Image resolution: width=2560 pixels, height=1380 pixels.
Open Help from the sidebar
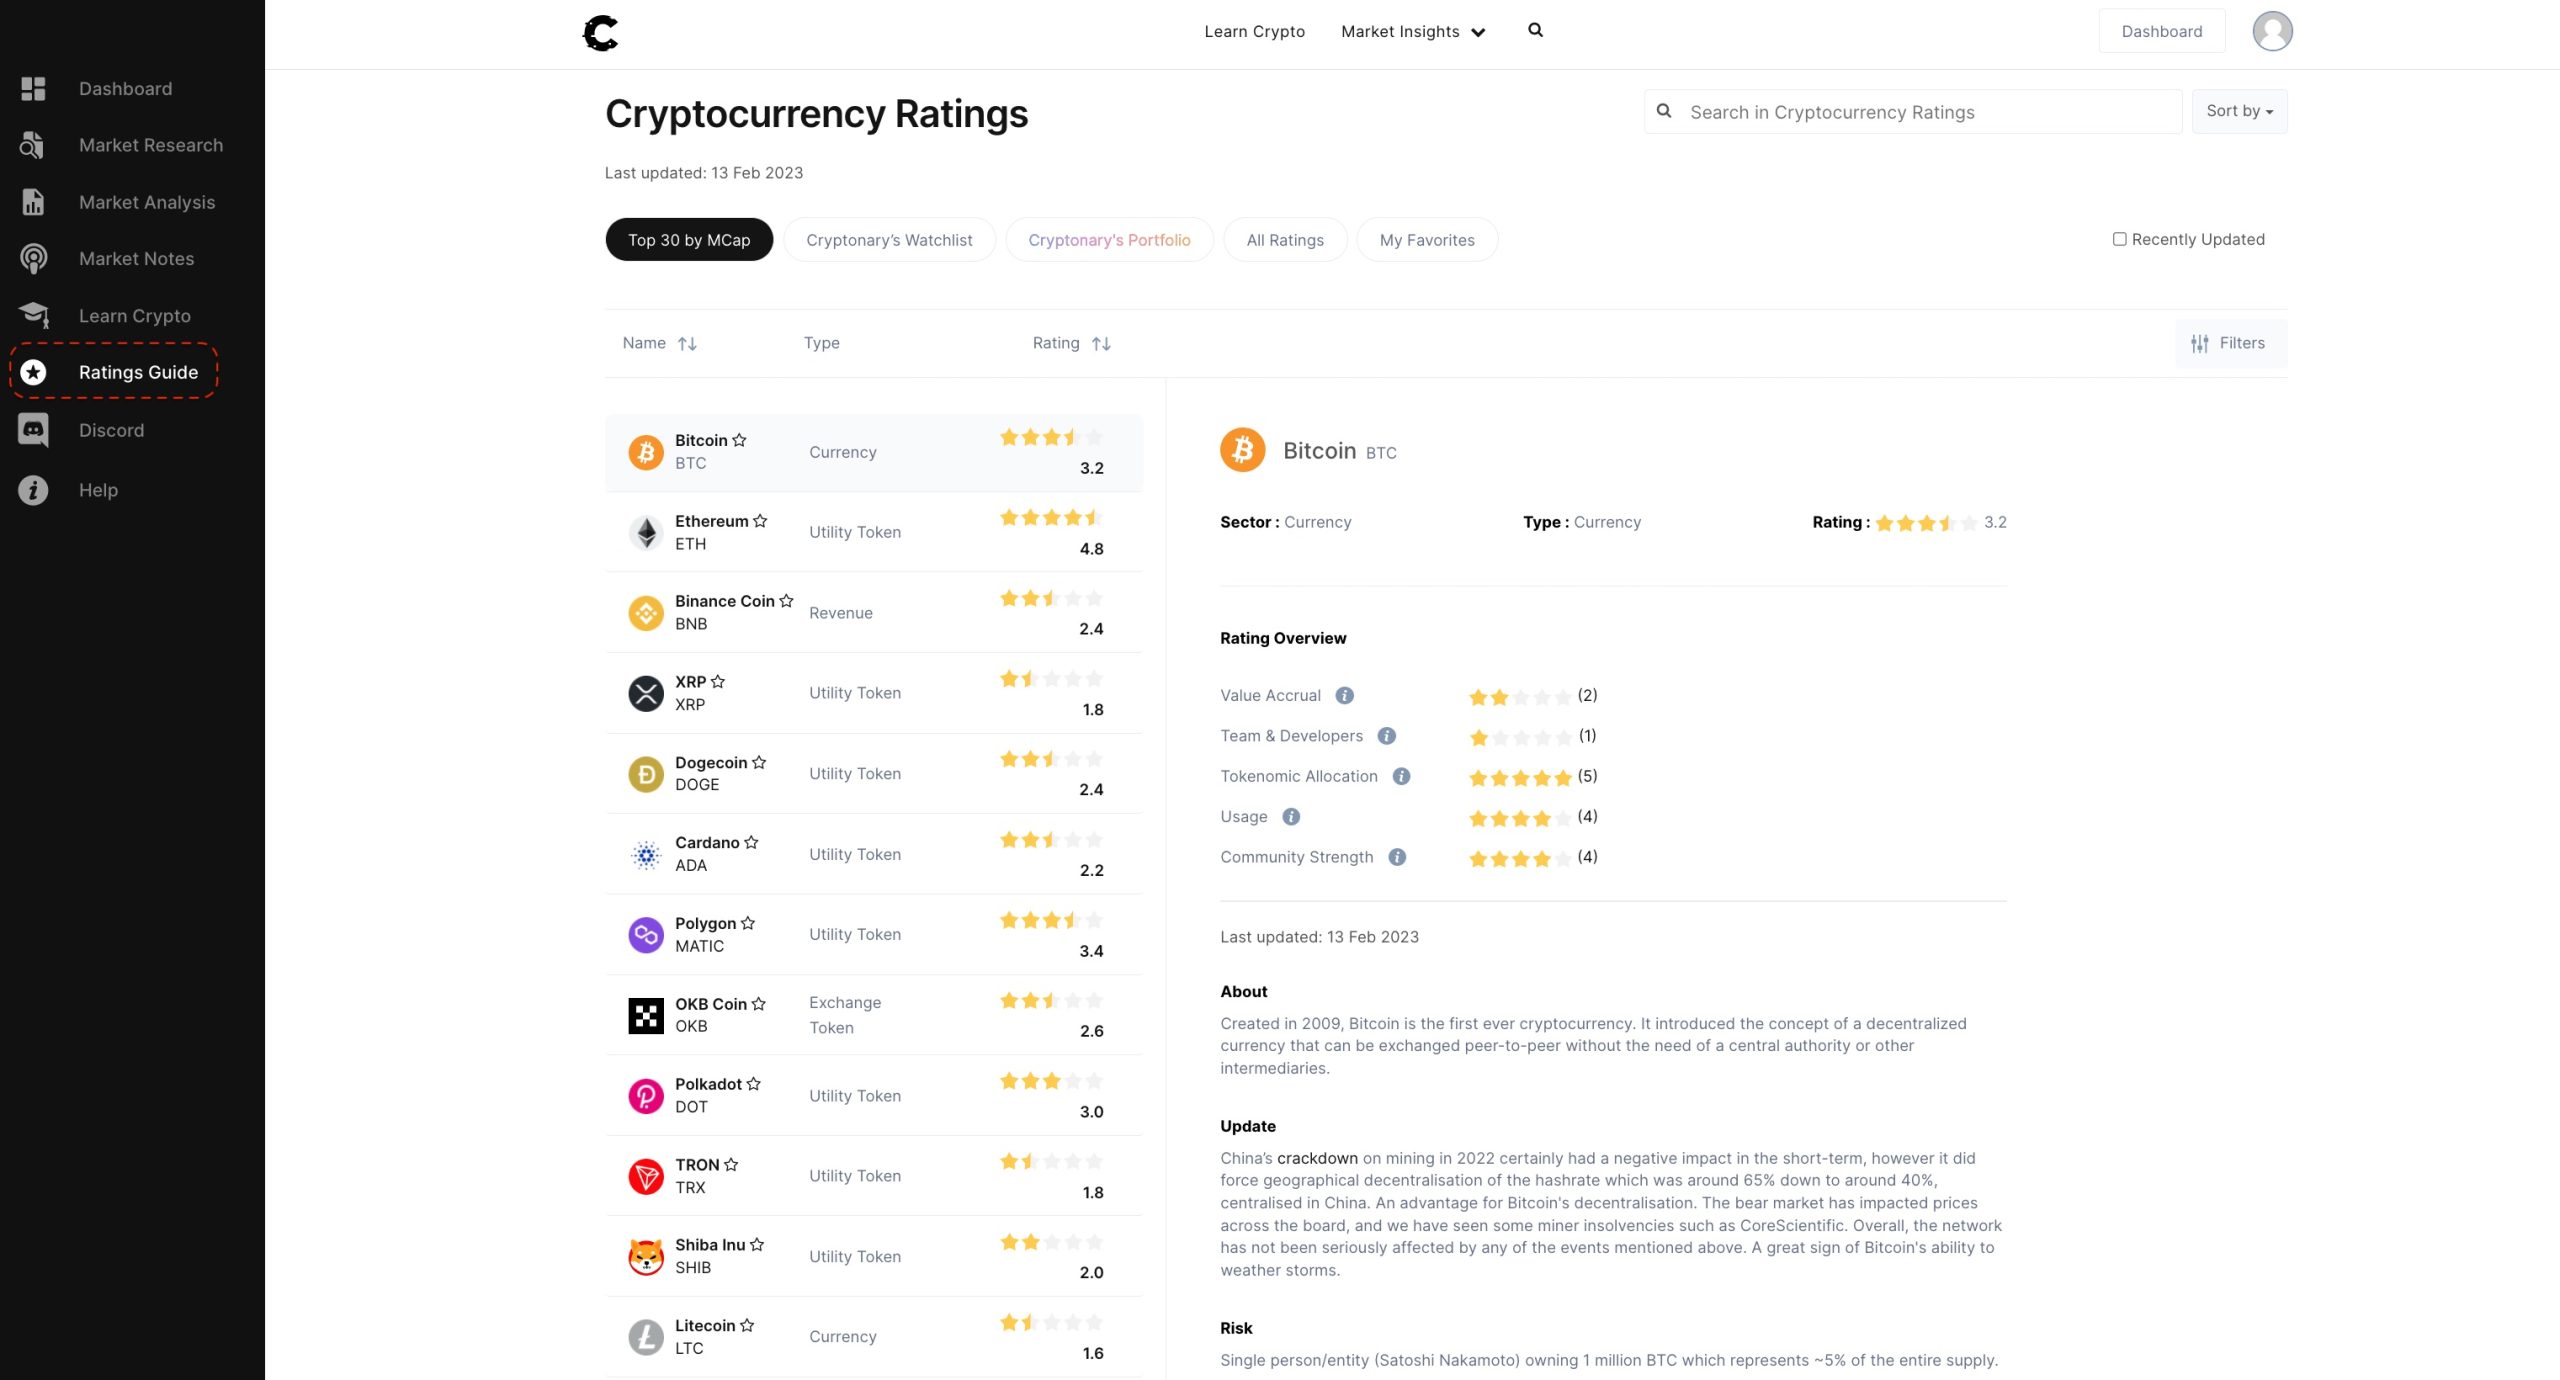[x=98, y=489]
